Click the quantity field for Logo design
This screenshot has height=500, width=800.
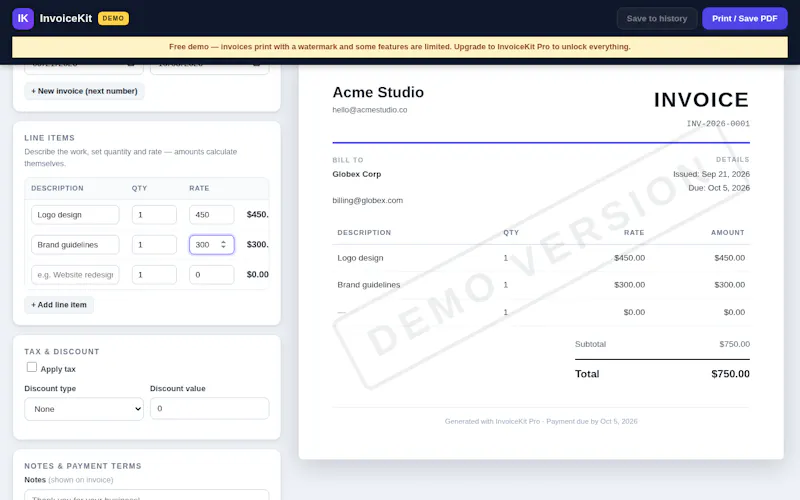coord(154,215)
